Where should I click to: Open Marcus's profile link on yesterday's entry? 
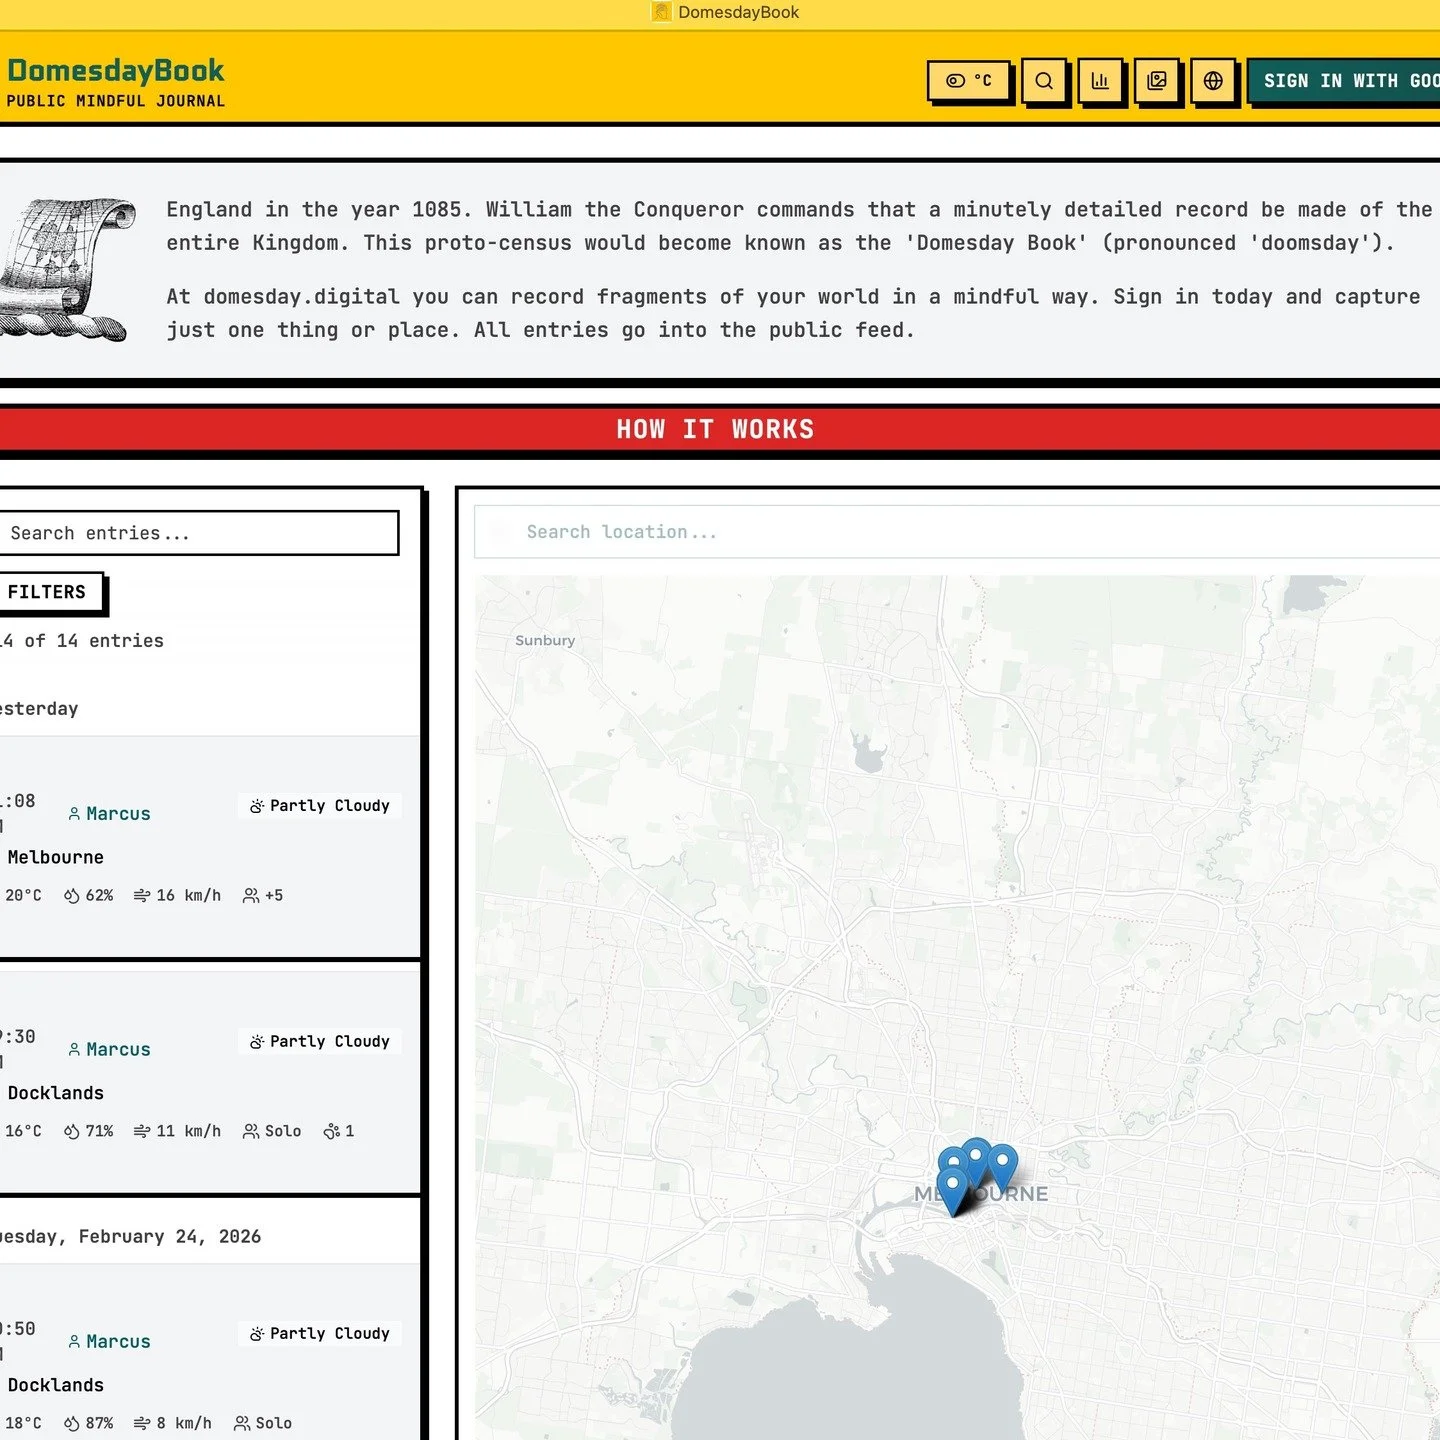click(118, 813)
